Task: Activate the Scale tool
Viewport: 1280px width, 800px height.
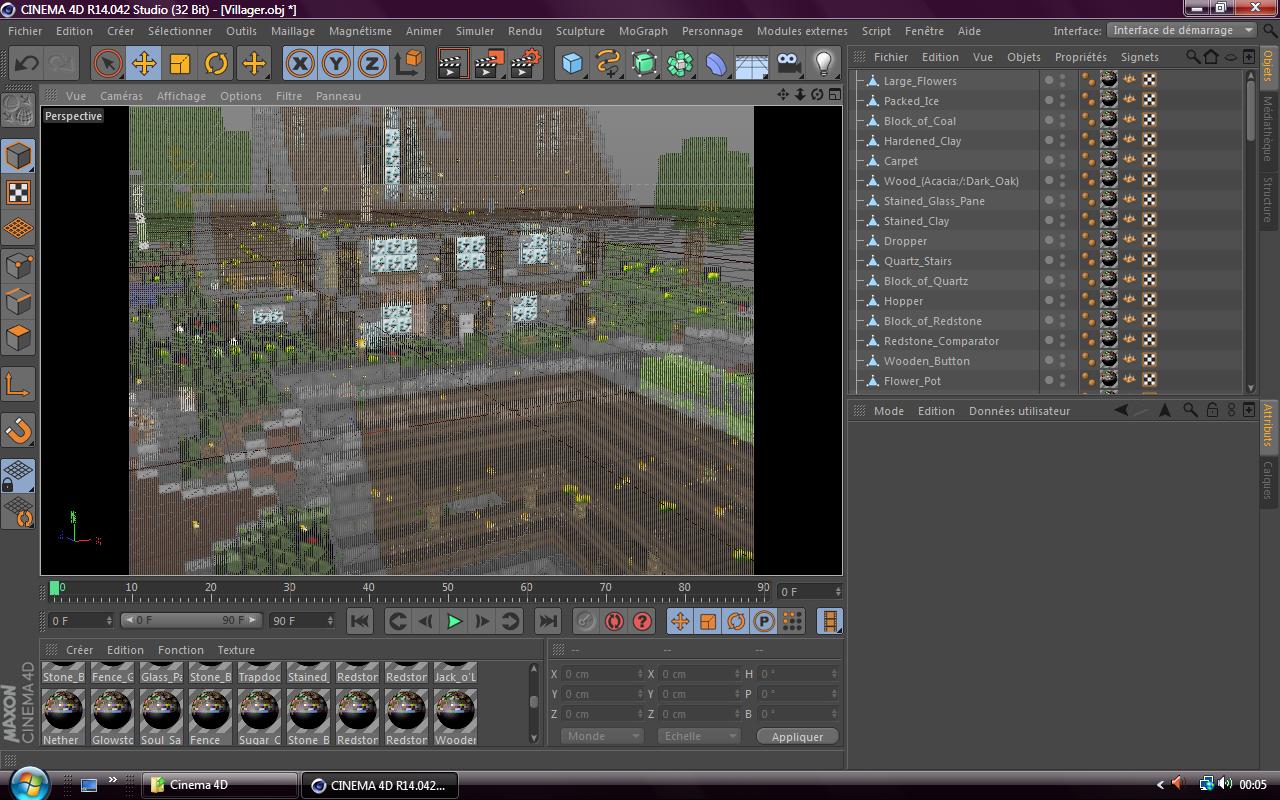Action: [x=180, y=64]
